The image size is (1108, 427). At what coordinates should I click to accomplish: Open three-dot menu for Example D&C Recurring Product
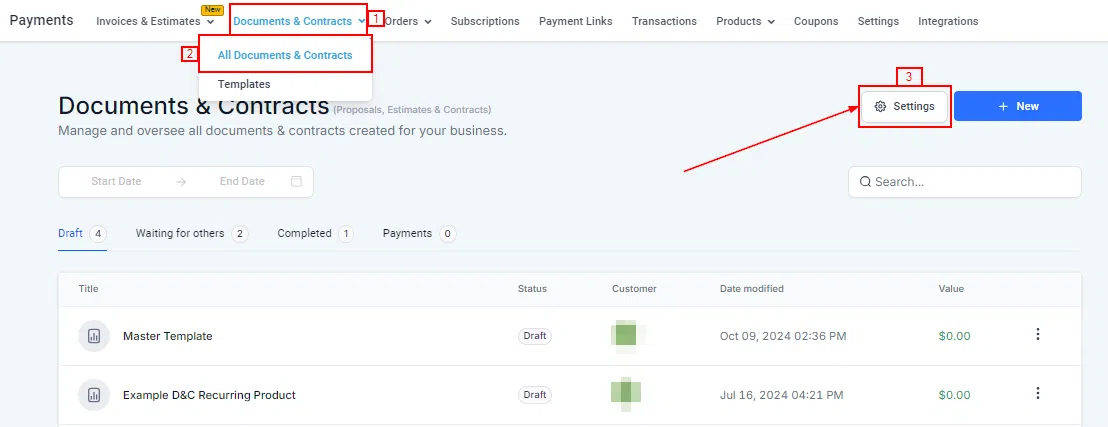tap(1037, 393)
